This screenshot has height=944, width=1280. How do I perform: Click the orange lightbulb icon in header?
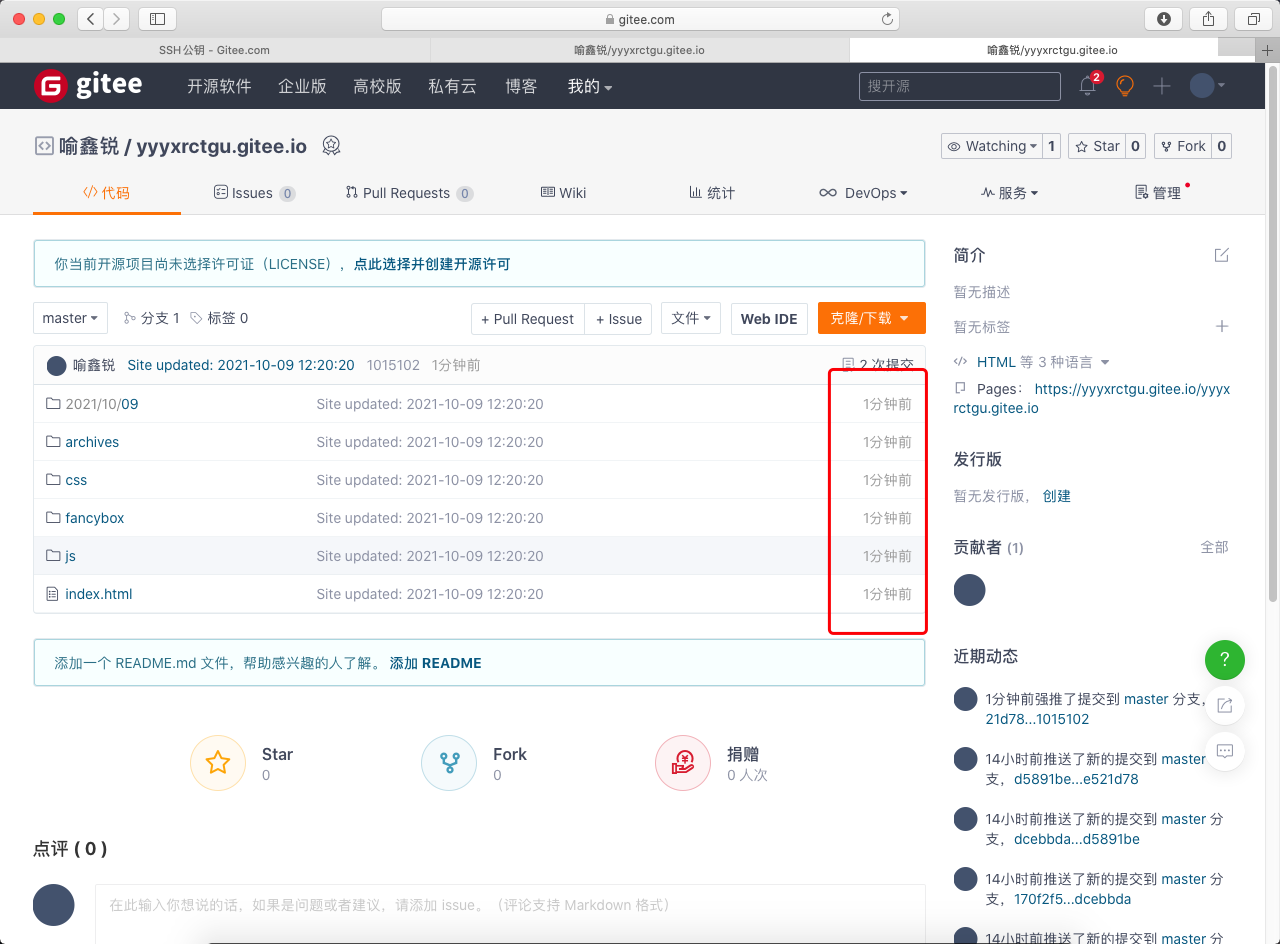[1125, 86]
